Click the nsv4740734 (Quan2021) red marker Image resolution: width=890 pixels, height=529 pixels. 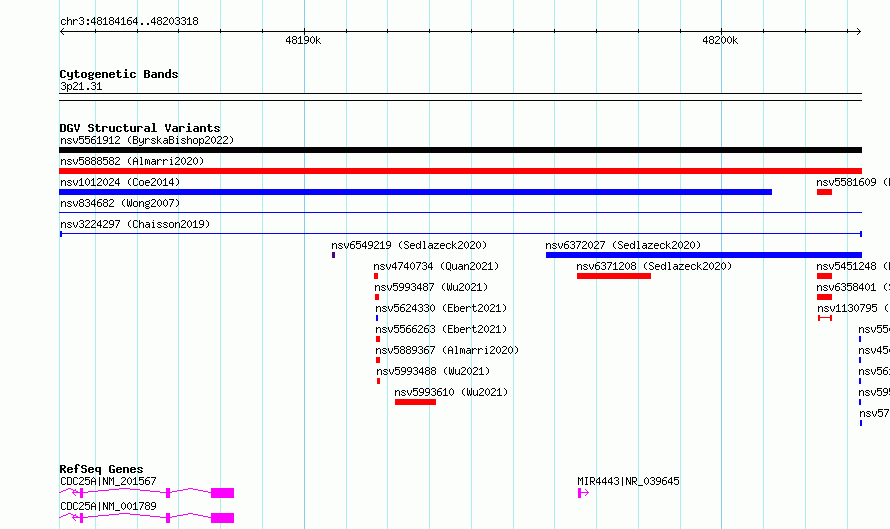tap(376, 276)
